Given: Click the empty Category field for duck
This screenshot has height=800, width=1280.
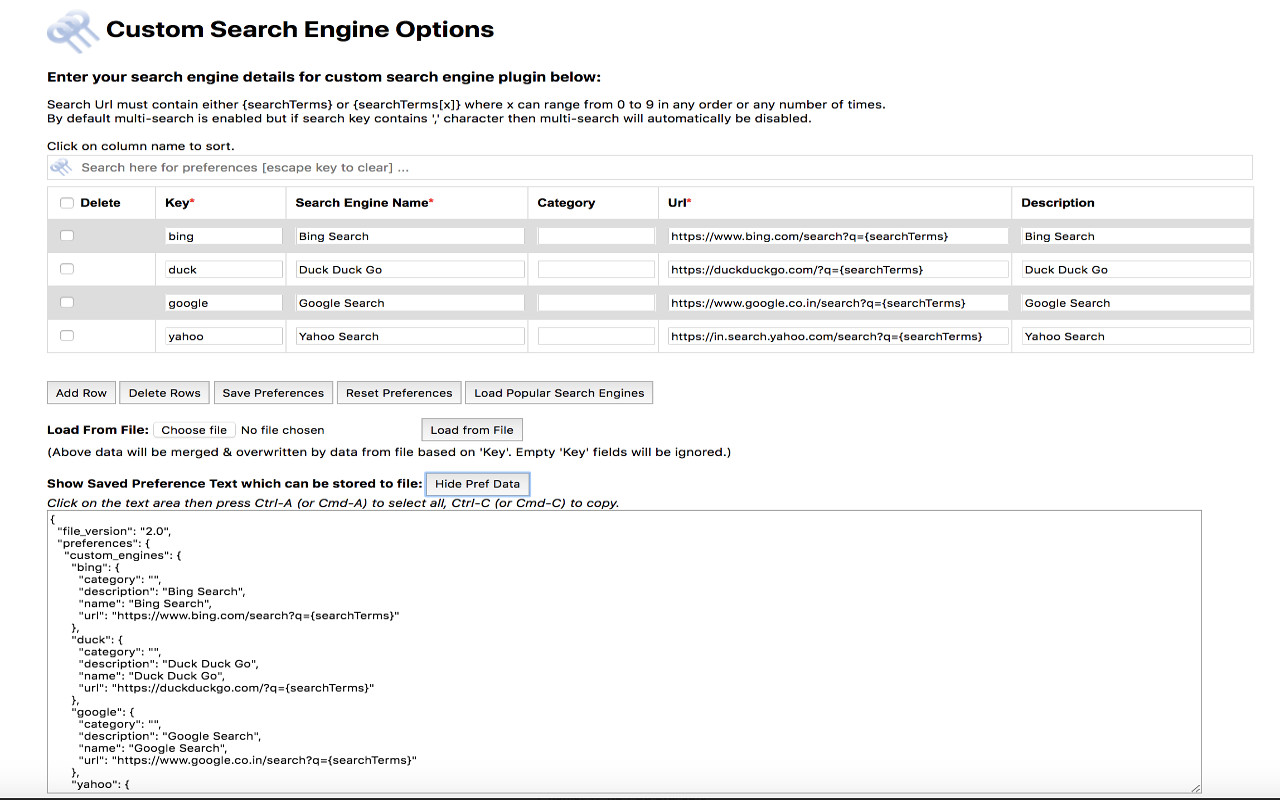Looking at the screenshot, I should point(596,269).
